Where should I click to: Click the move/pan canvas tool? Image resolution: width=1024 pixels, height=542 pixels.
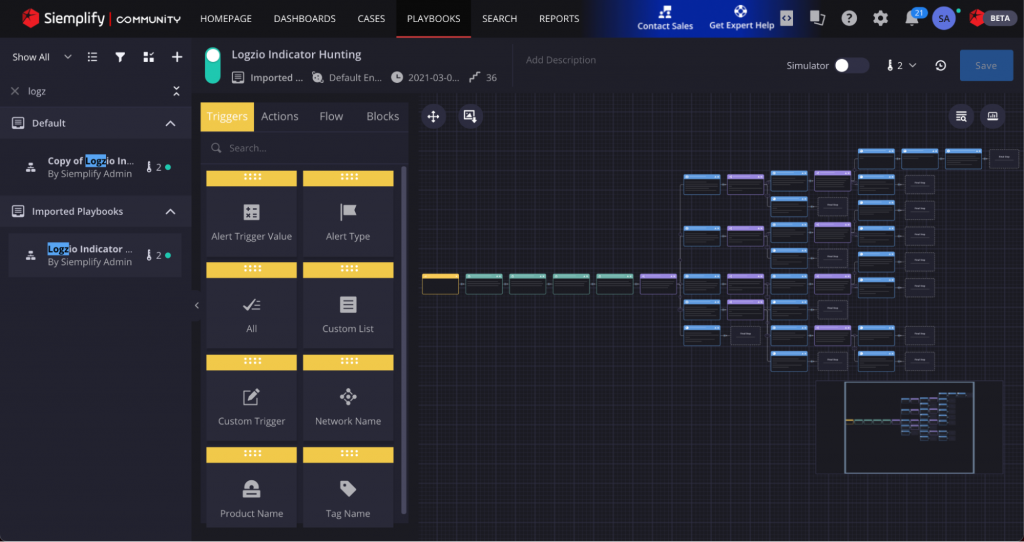click(x=433, y=117)
